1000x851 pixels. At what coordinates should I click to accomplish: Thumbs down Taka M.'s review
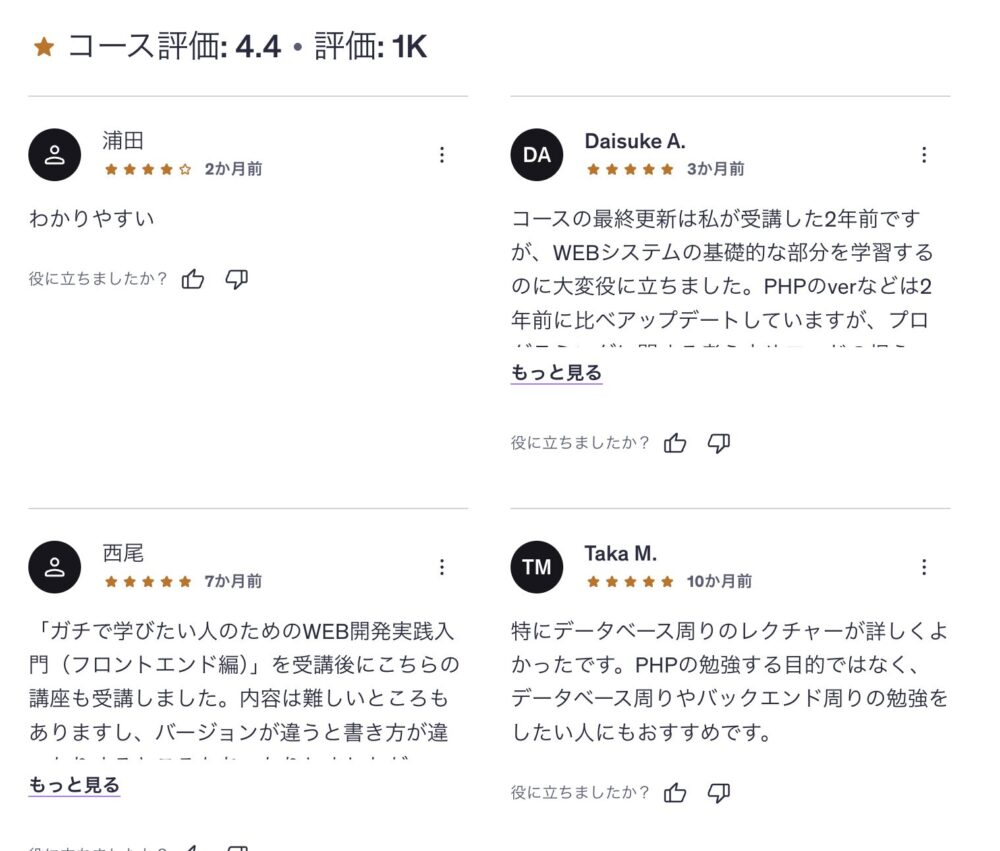tap(718, 793)
